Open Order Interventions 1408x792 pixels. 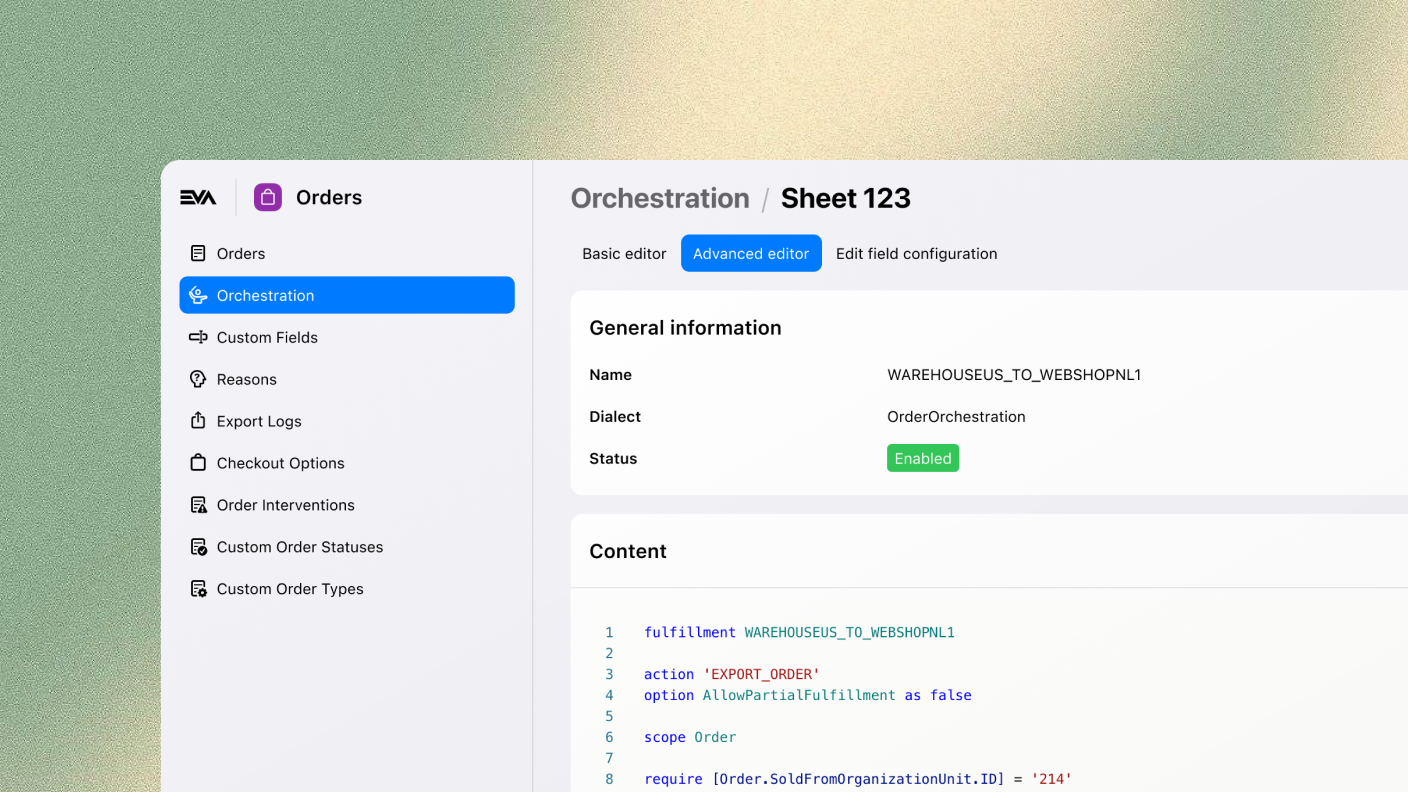tap(347, 505)
